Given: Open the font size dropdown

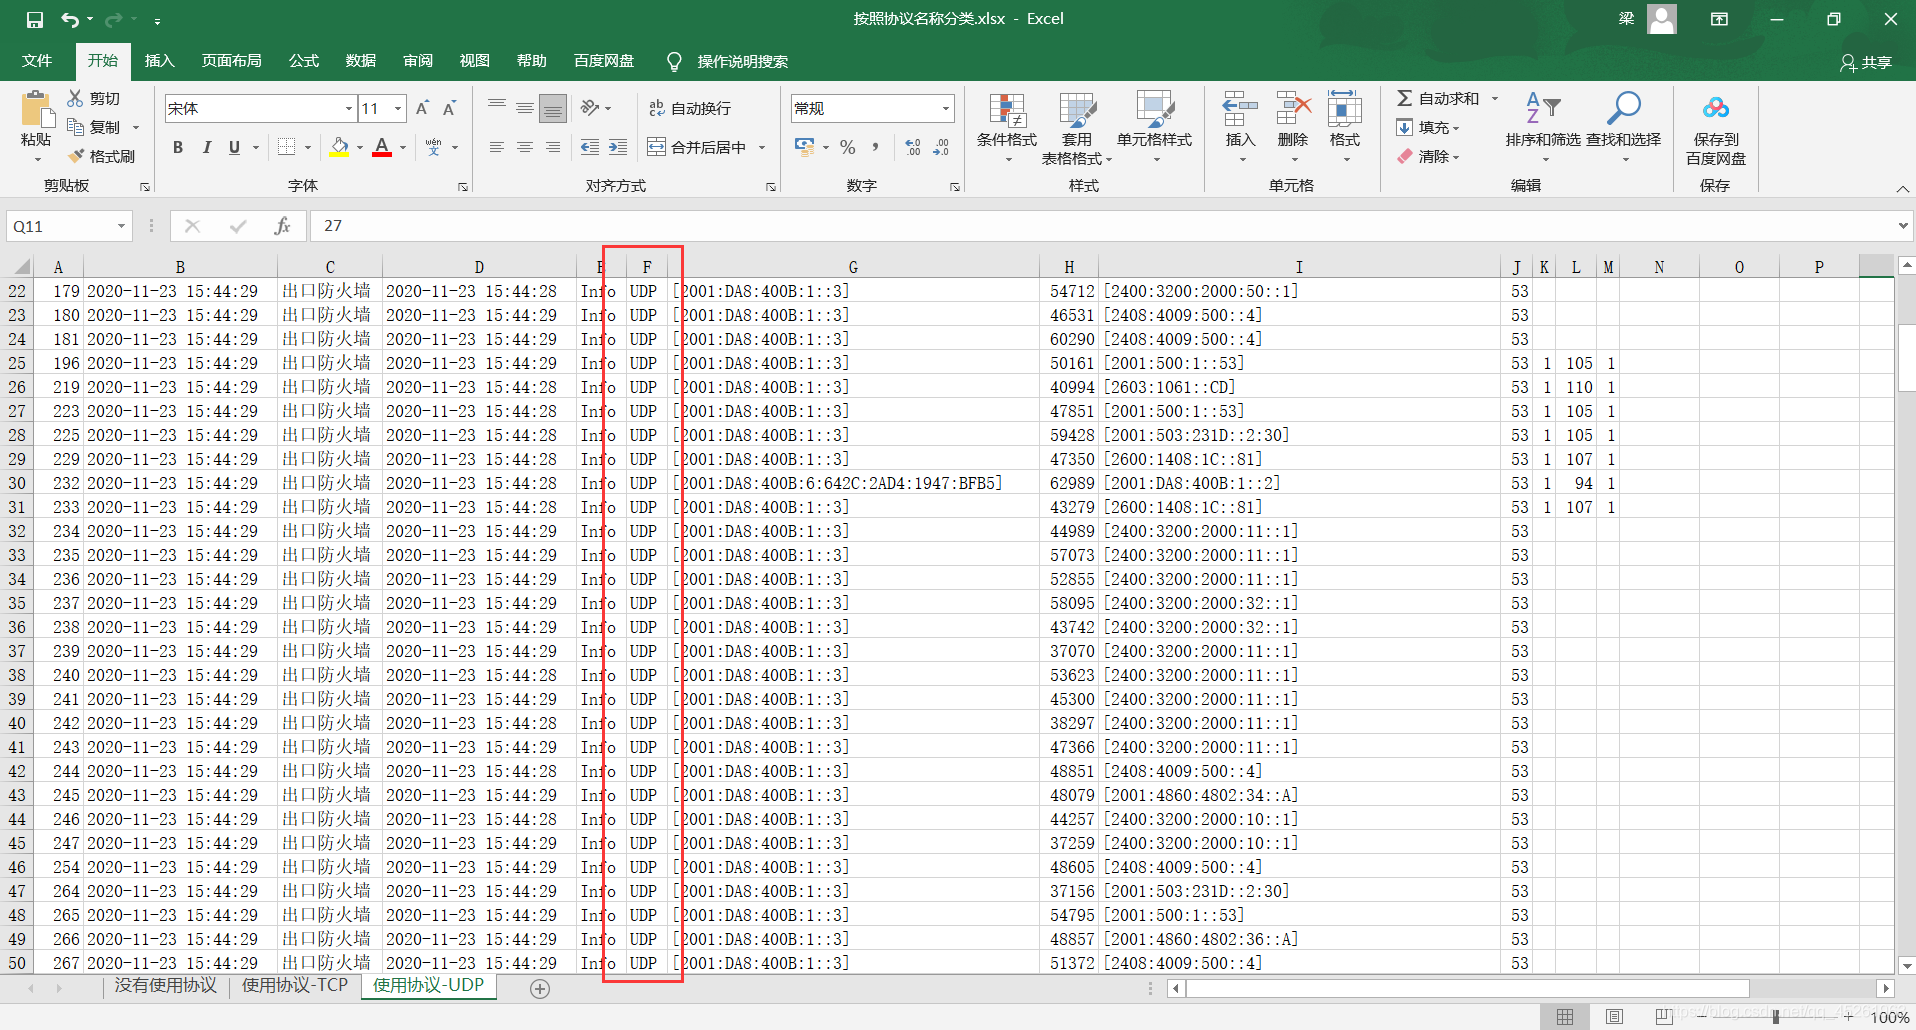Looking at the screenshot, I should pos(398,108).
